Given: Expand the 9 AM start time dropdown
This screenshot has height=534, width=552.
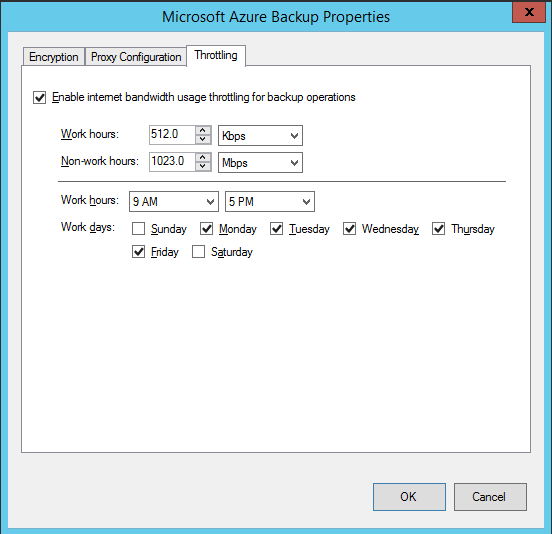Looking at the screenshot, I should 174,202.
